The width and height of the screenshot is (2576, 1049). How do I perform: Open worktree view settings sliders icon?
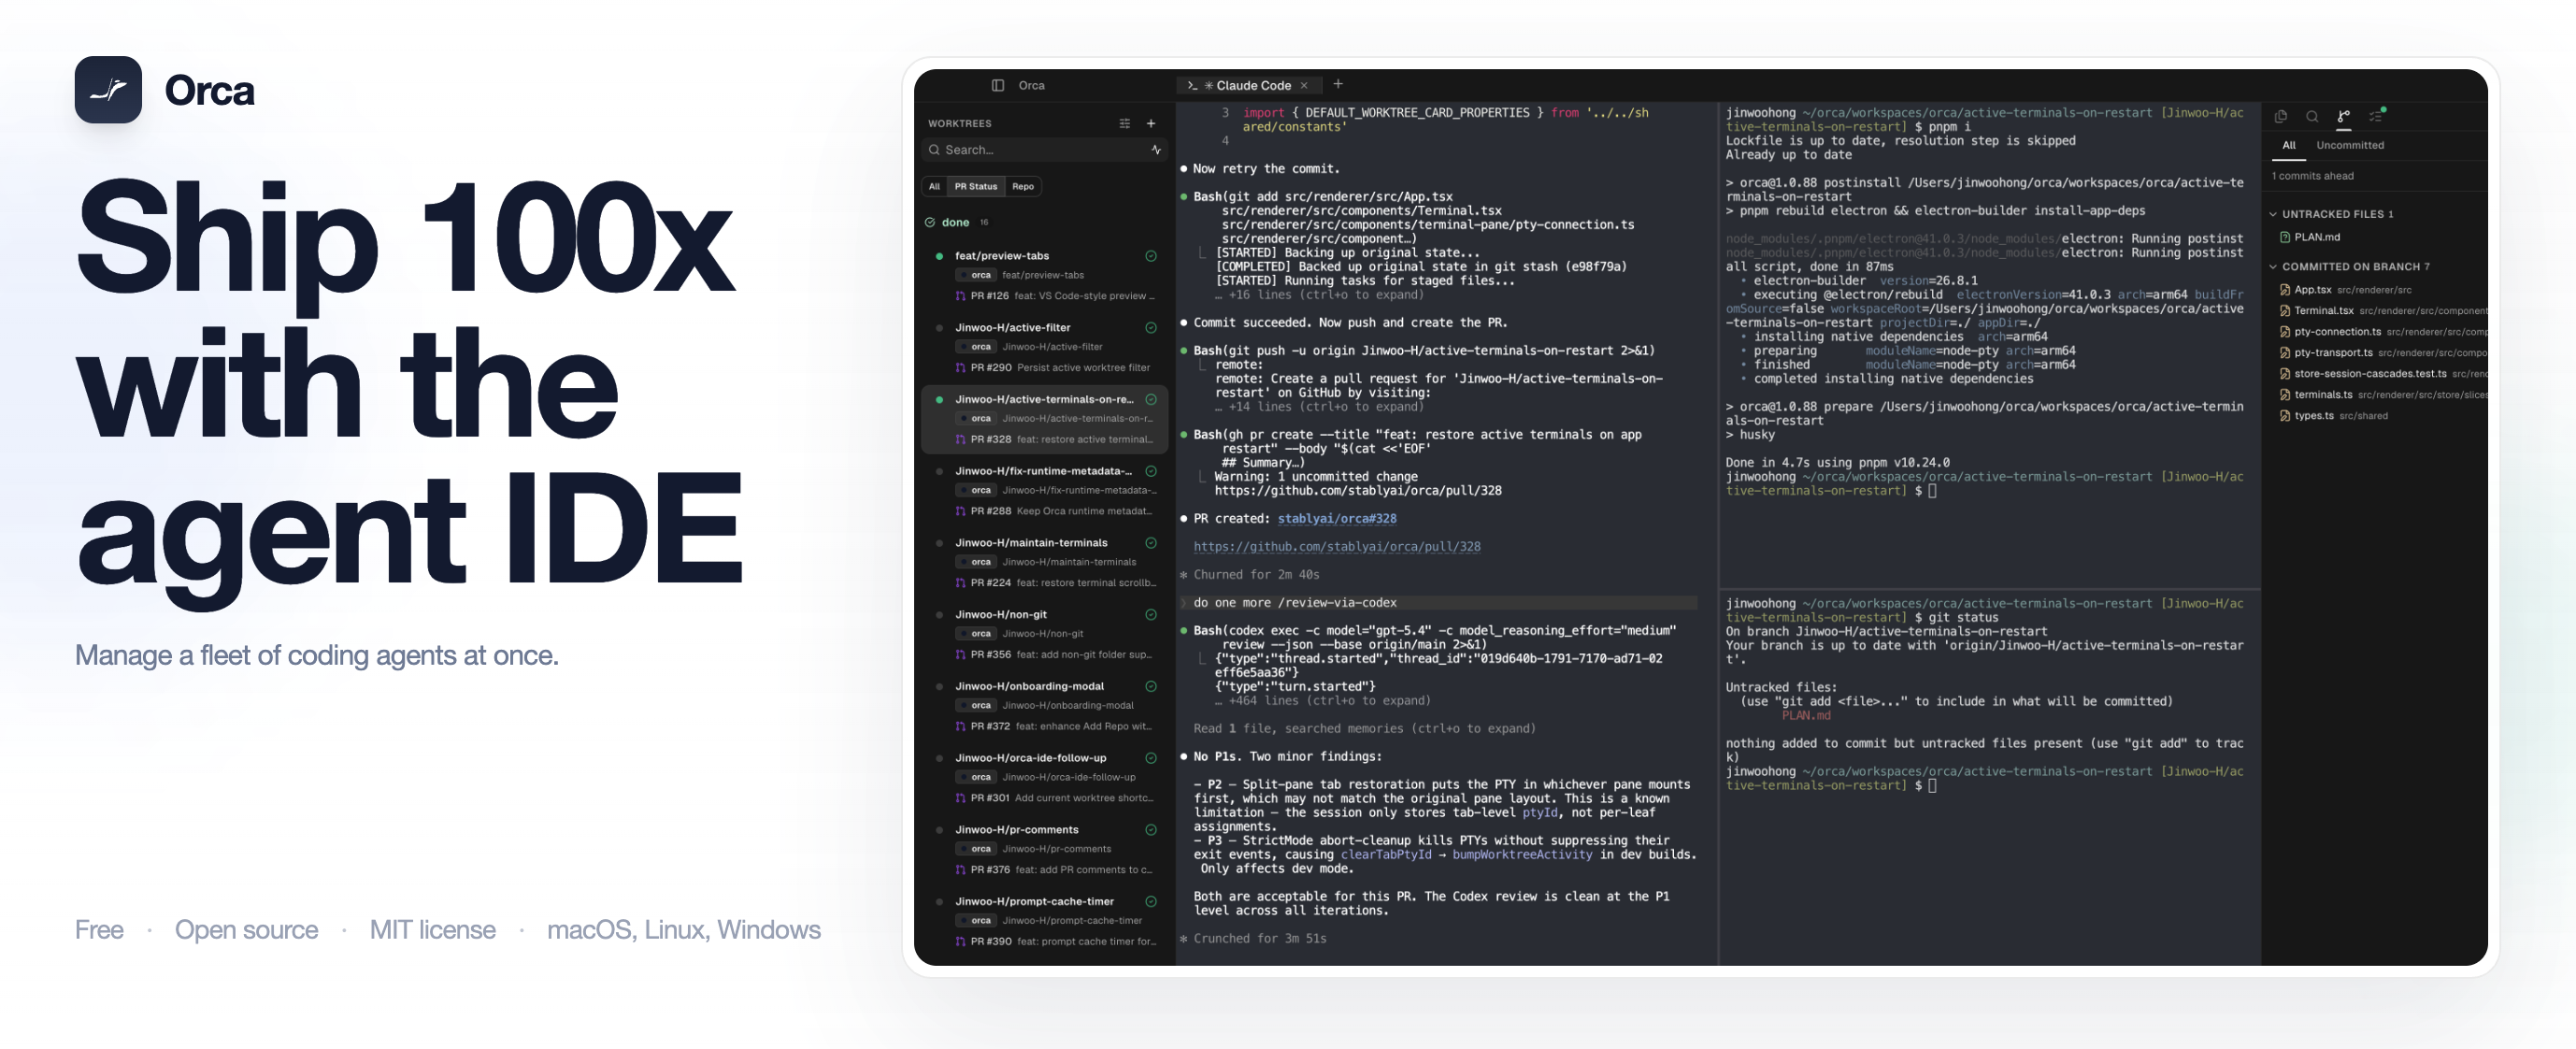pos(1124,123)
